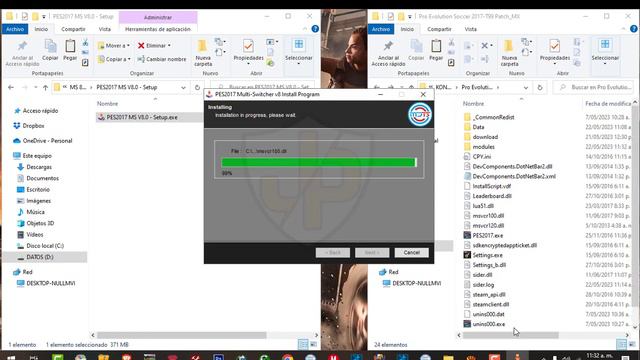Refresh the left Explorer window
640x360 pixels.
(198, 87)
